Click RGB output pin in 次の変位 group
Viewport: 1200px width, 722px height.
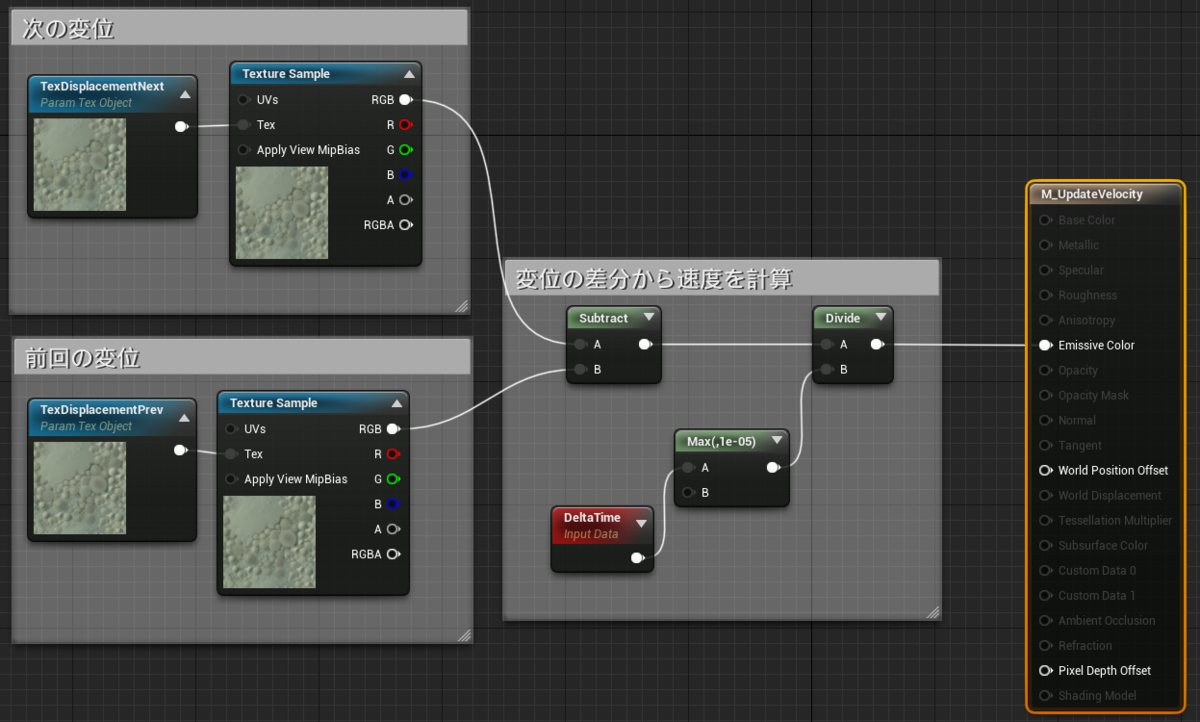tap(406, 100)
